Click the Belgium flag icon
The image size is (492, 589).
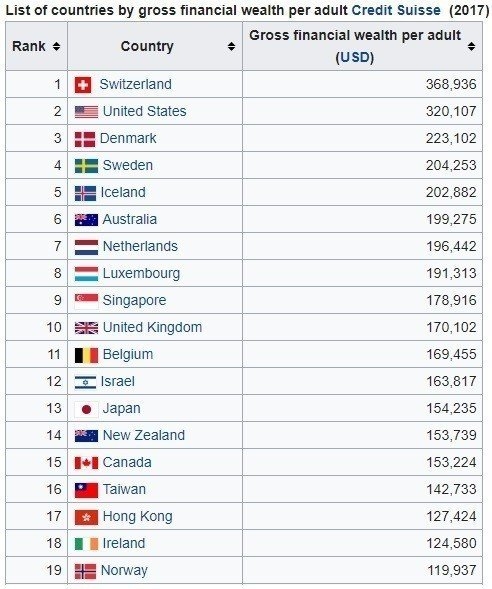click(x=86, y=355)
